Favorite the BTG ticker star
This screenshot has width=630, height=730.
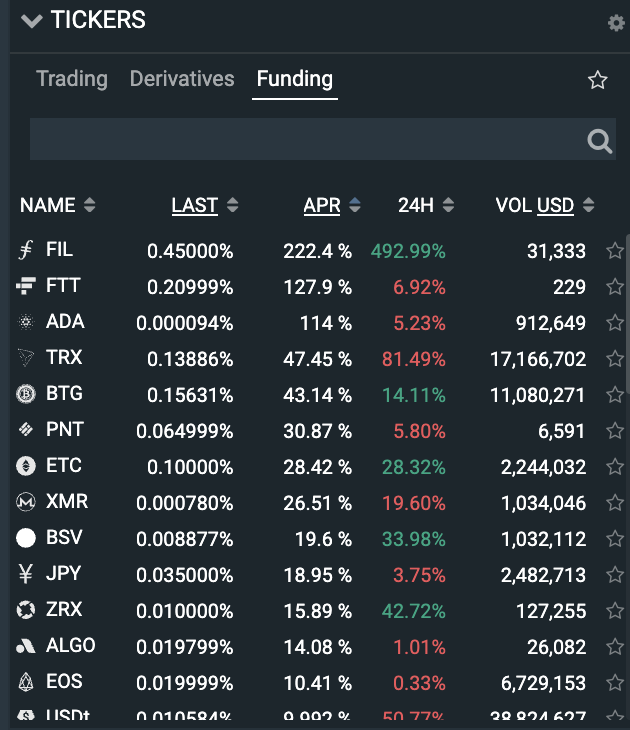[615, 394]
